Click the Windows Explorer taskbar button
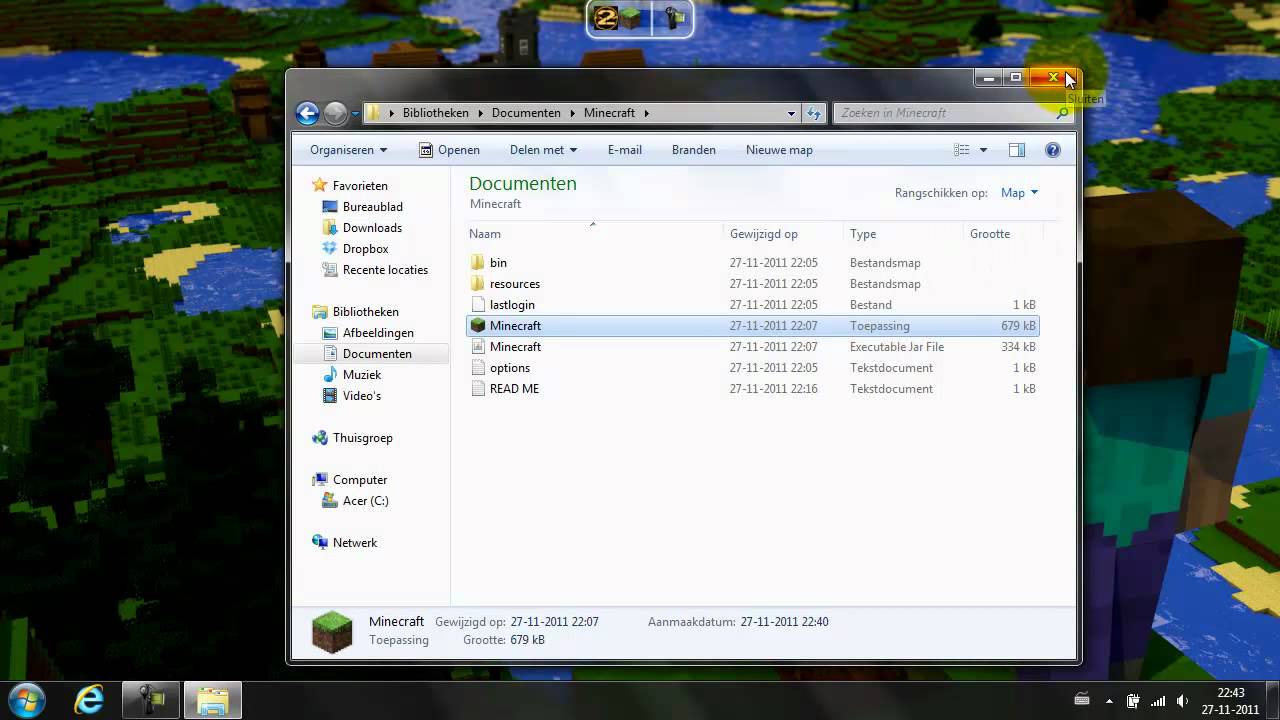 coord(212,700)
